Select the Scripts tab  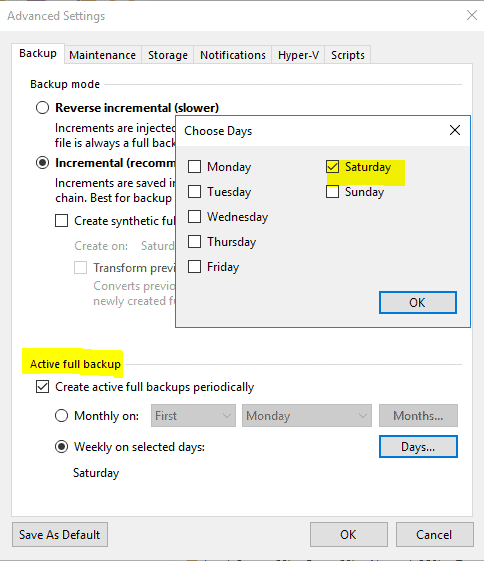[x=348, y=55]
